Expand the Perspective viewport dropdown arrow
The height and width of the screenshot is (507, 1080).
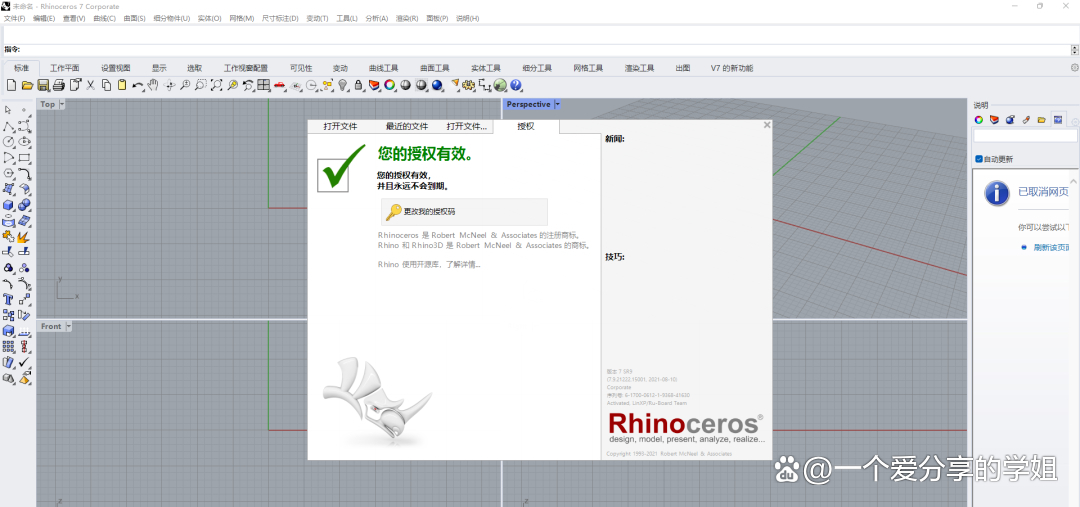click(x=557, y=104)
